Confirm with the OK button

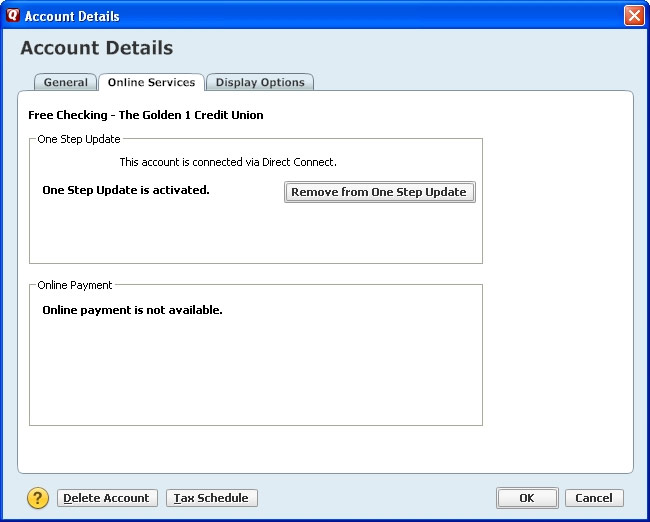pyautogui.click(x=527, y=498)
